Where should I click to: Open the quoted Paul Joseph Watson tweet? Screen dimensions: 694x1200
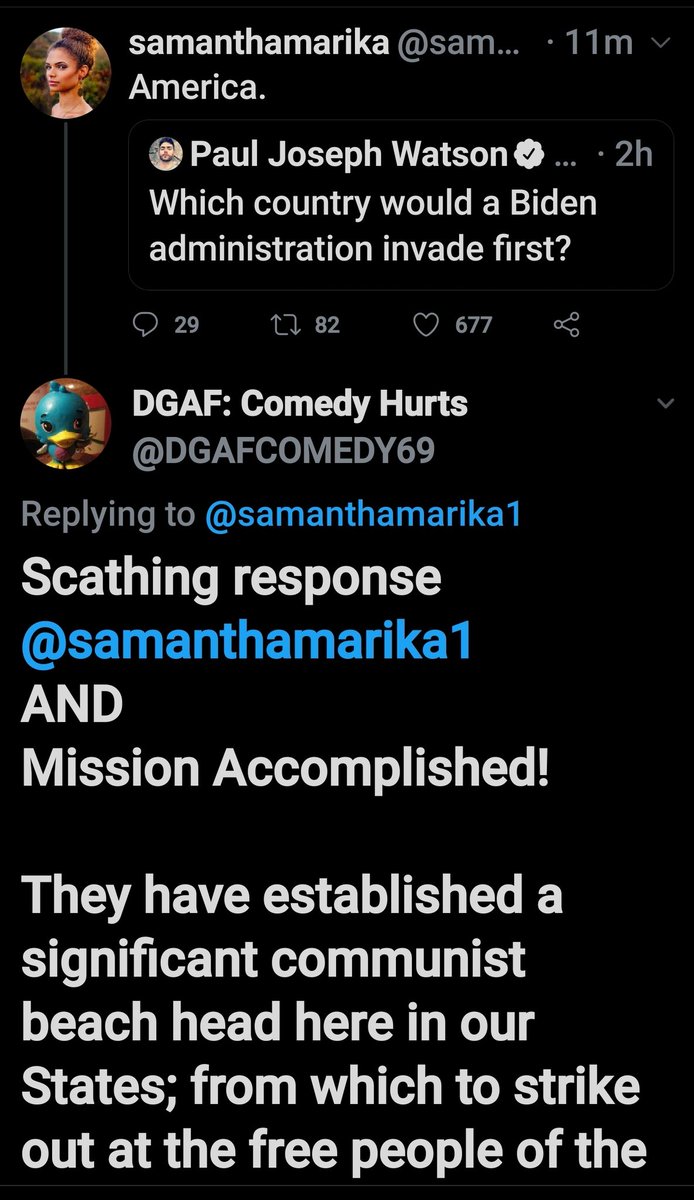pyautogui.click(x=401, y=205)
